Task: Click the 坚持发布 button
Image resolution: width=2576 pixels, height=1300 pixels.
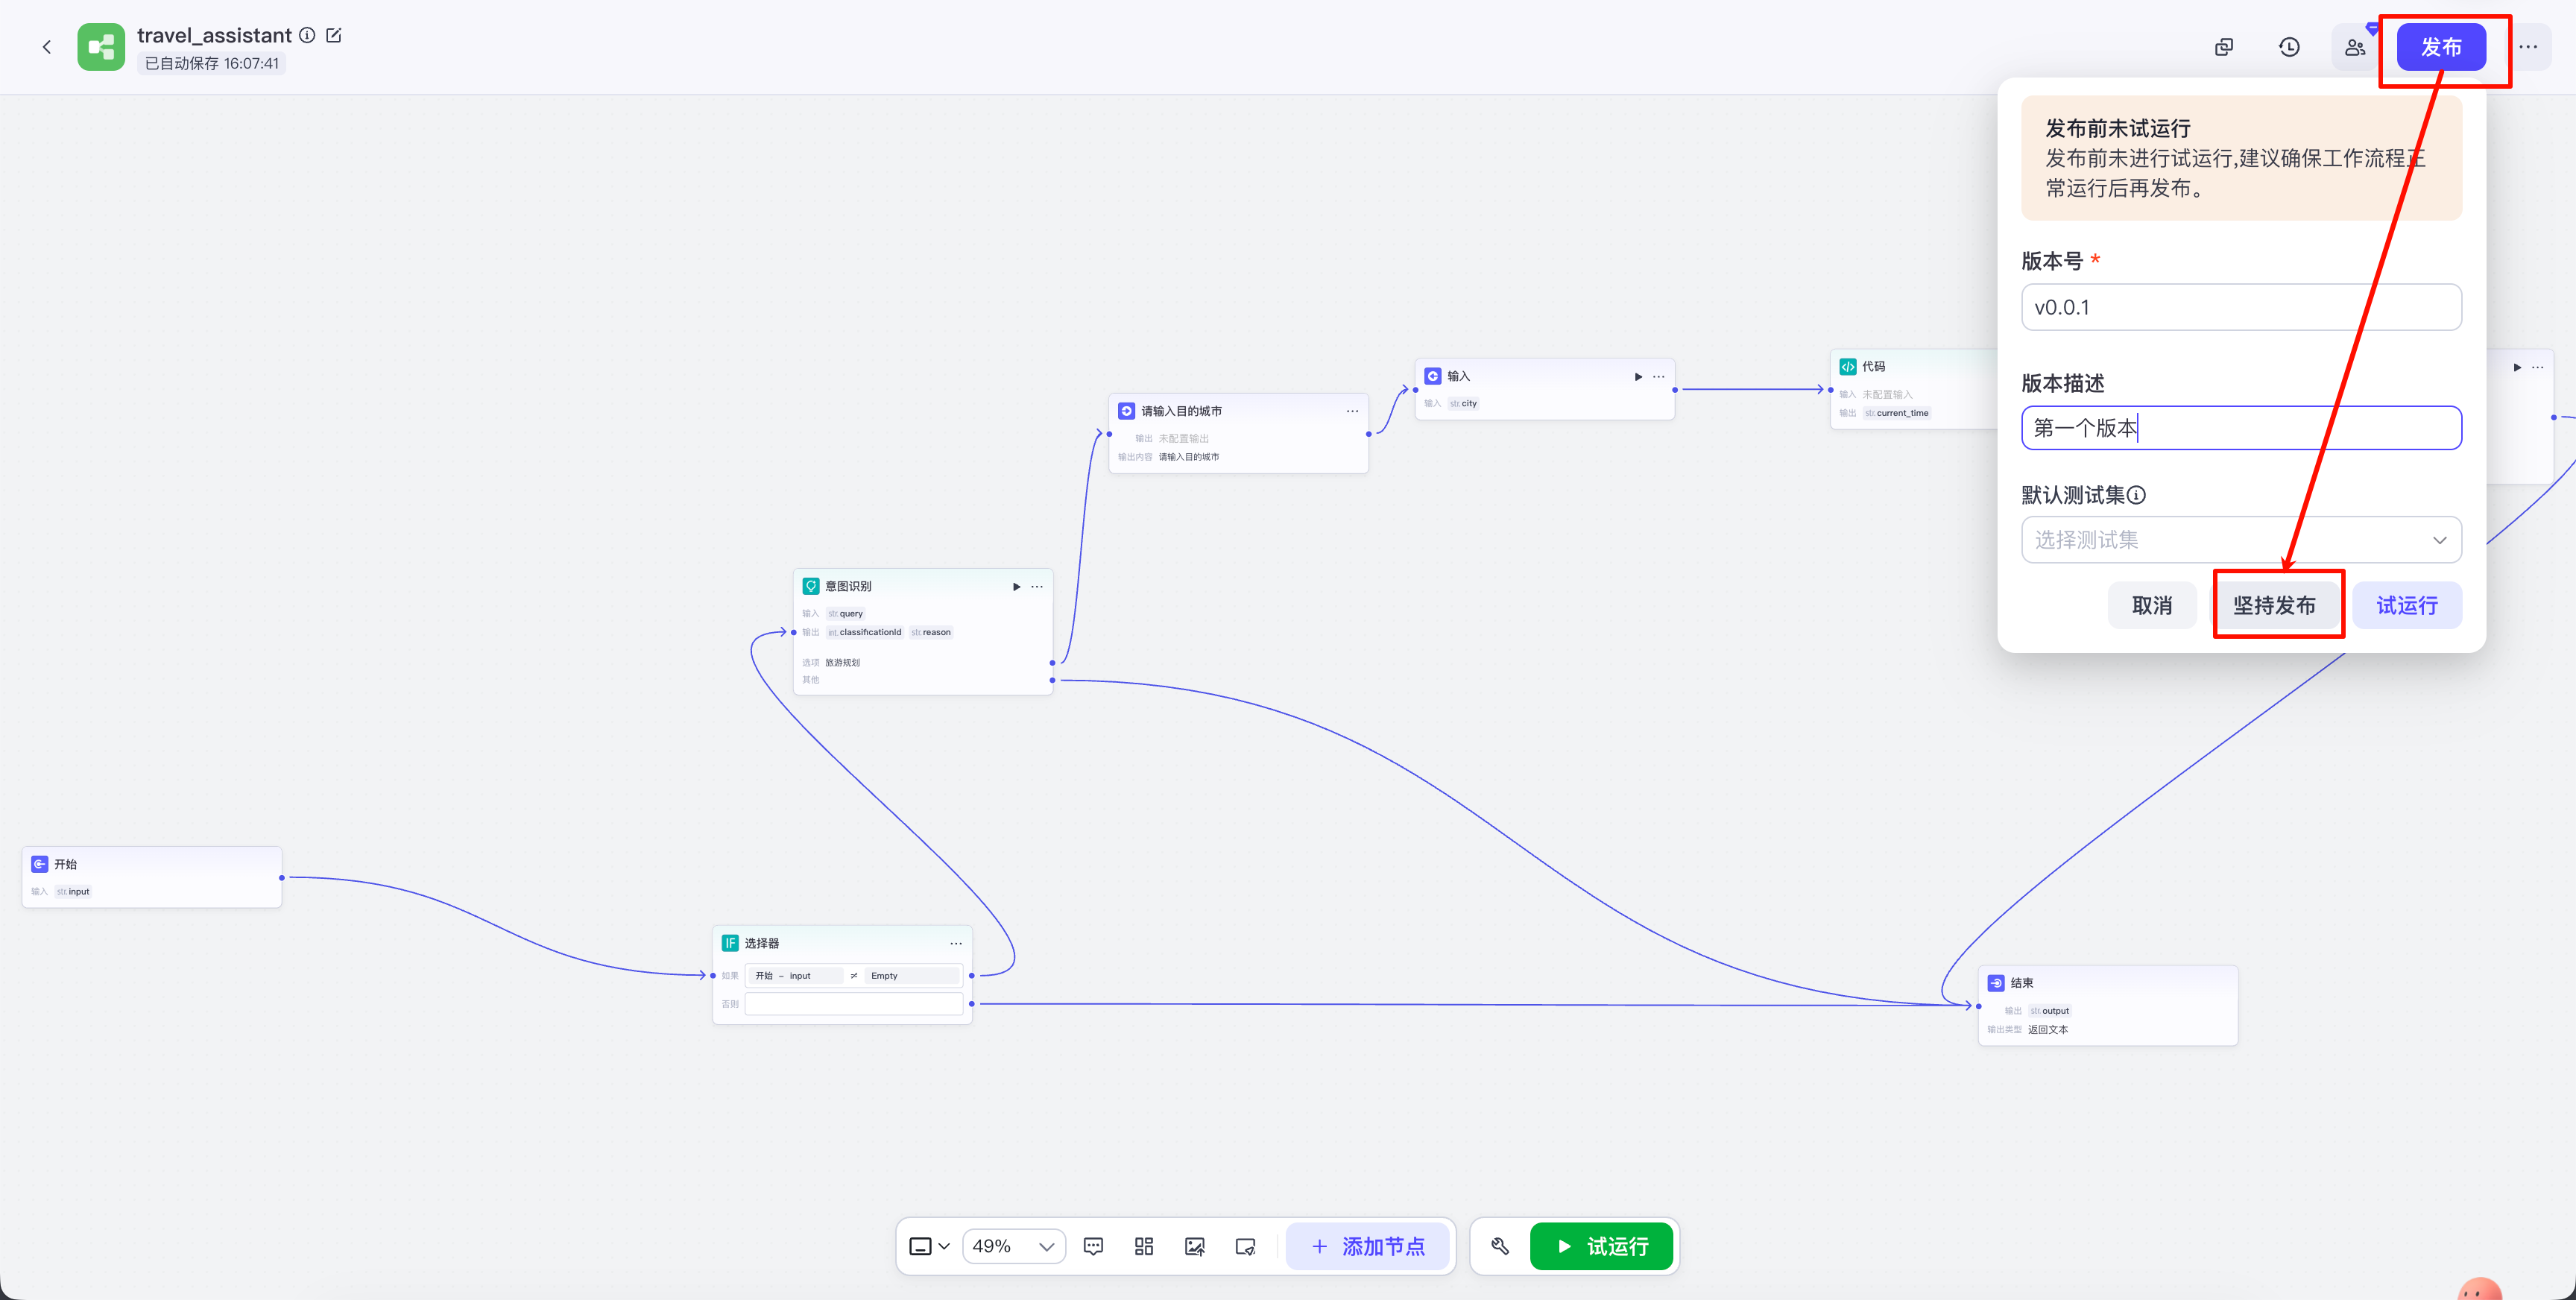Action: point(2274,605)
